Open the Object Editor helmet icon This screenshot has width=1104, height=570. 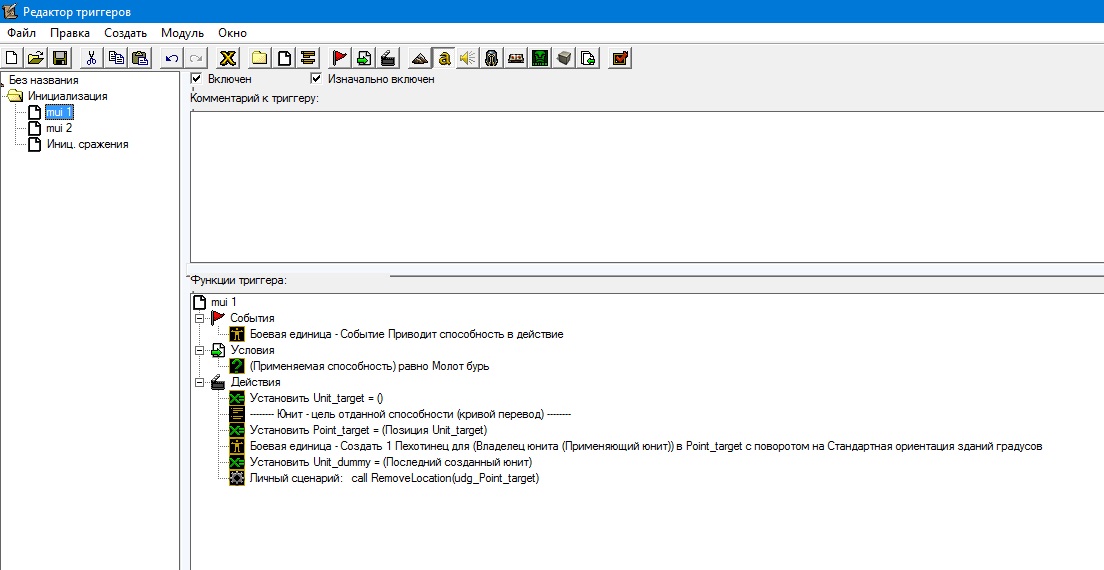pos(492,58)
